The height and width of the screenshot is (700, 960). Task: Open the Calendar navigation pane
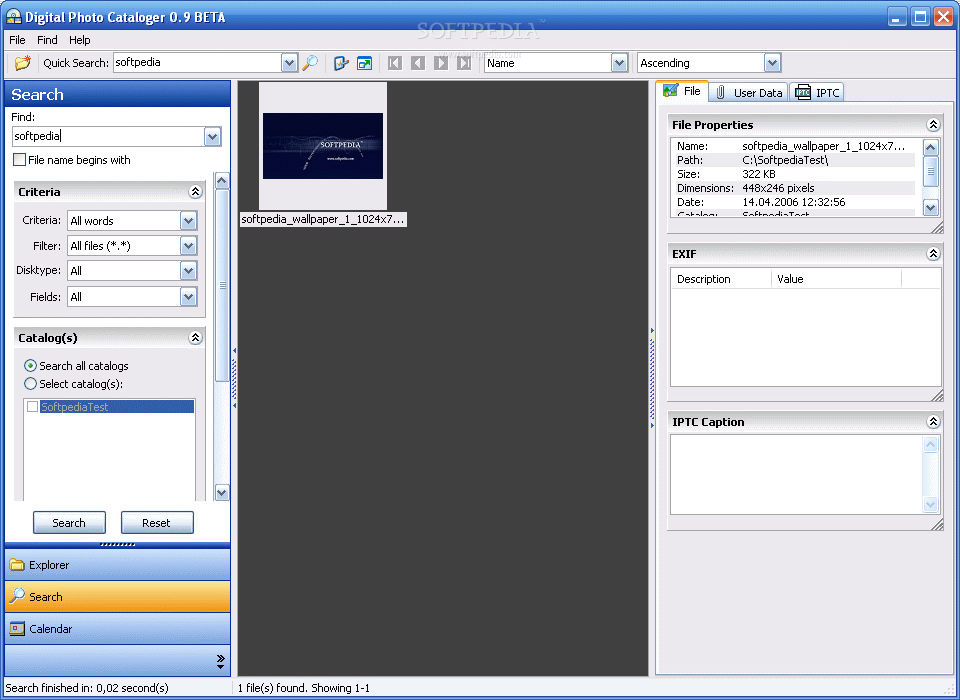tap(118, 628)
